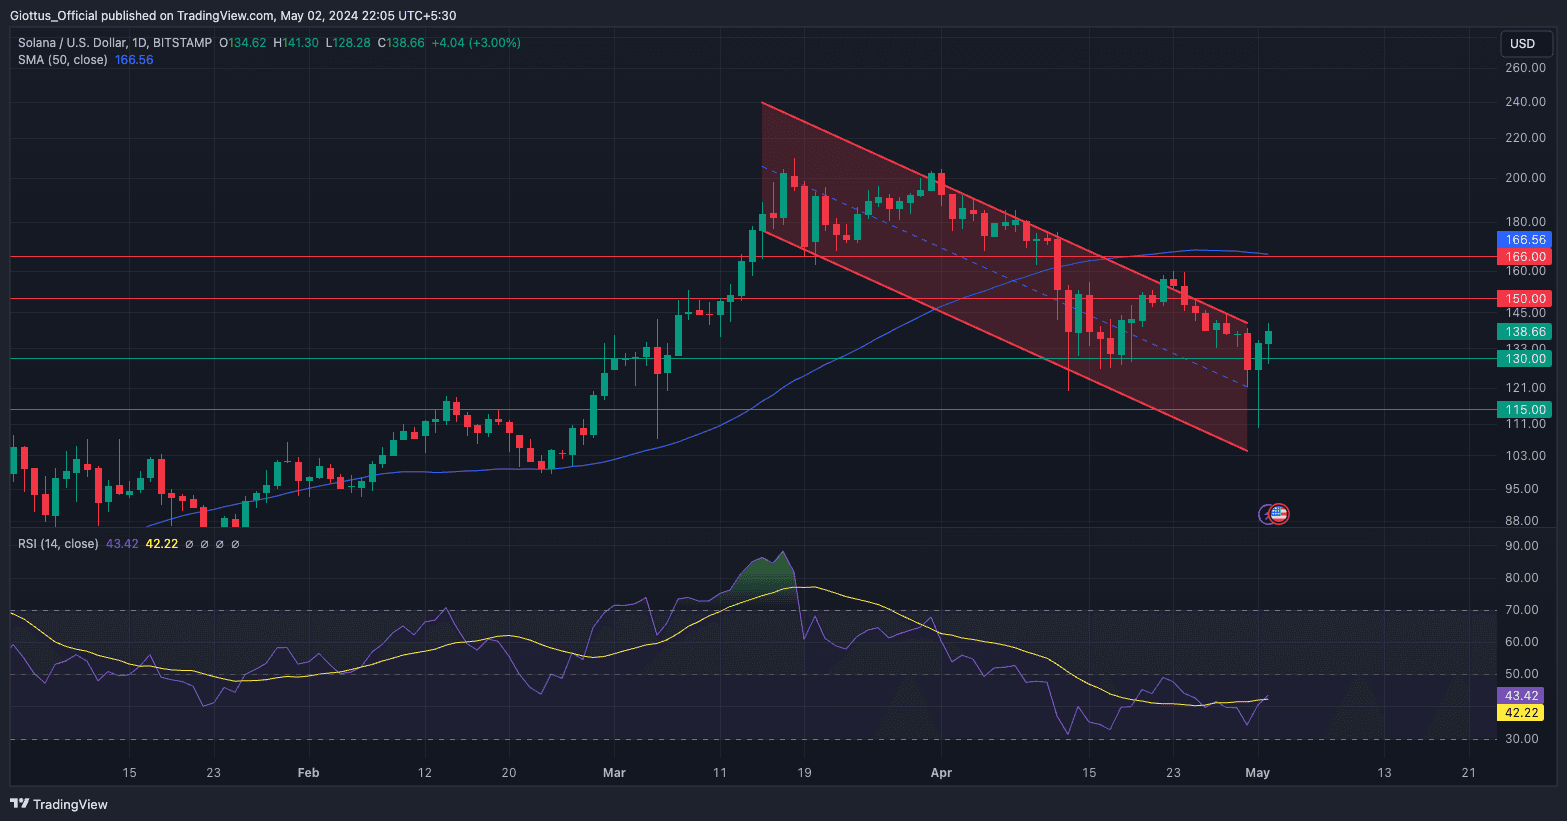
Task: Click the 88.00 price axis label
Action: tap(1522, 521)
